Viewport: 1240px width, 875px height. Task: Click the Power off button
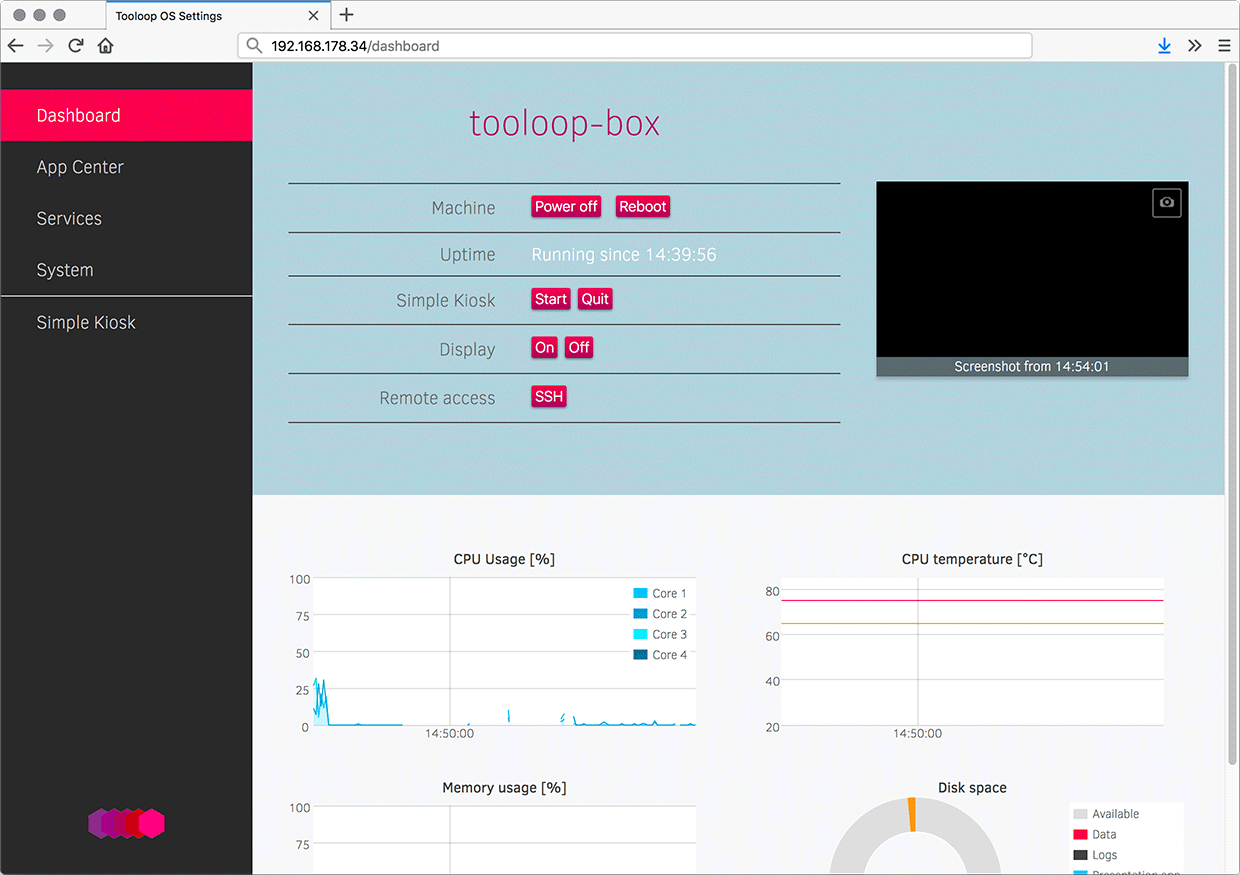(x=566, y=207)
